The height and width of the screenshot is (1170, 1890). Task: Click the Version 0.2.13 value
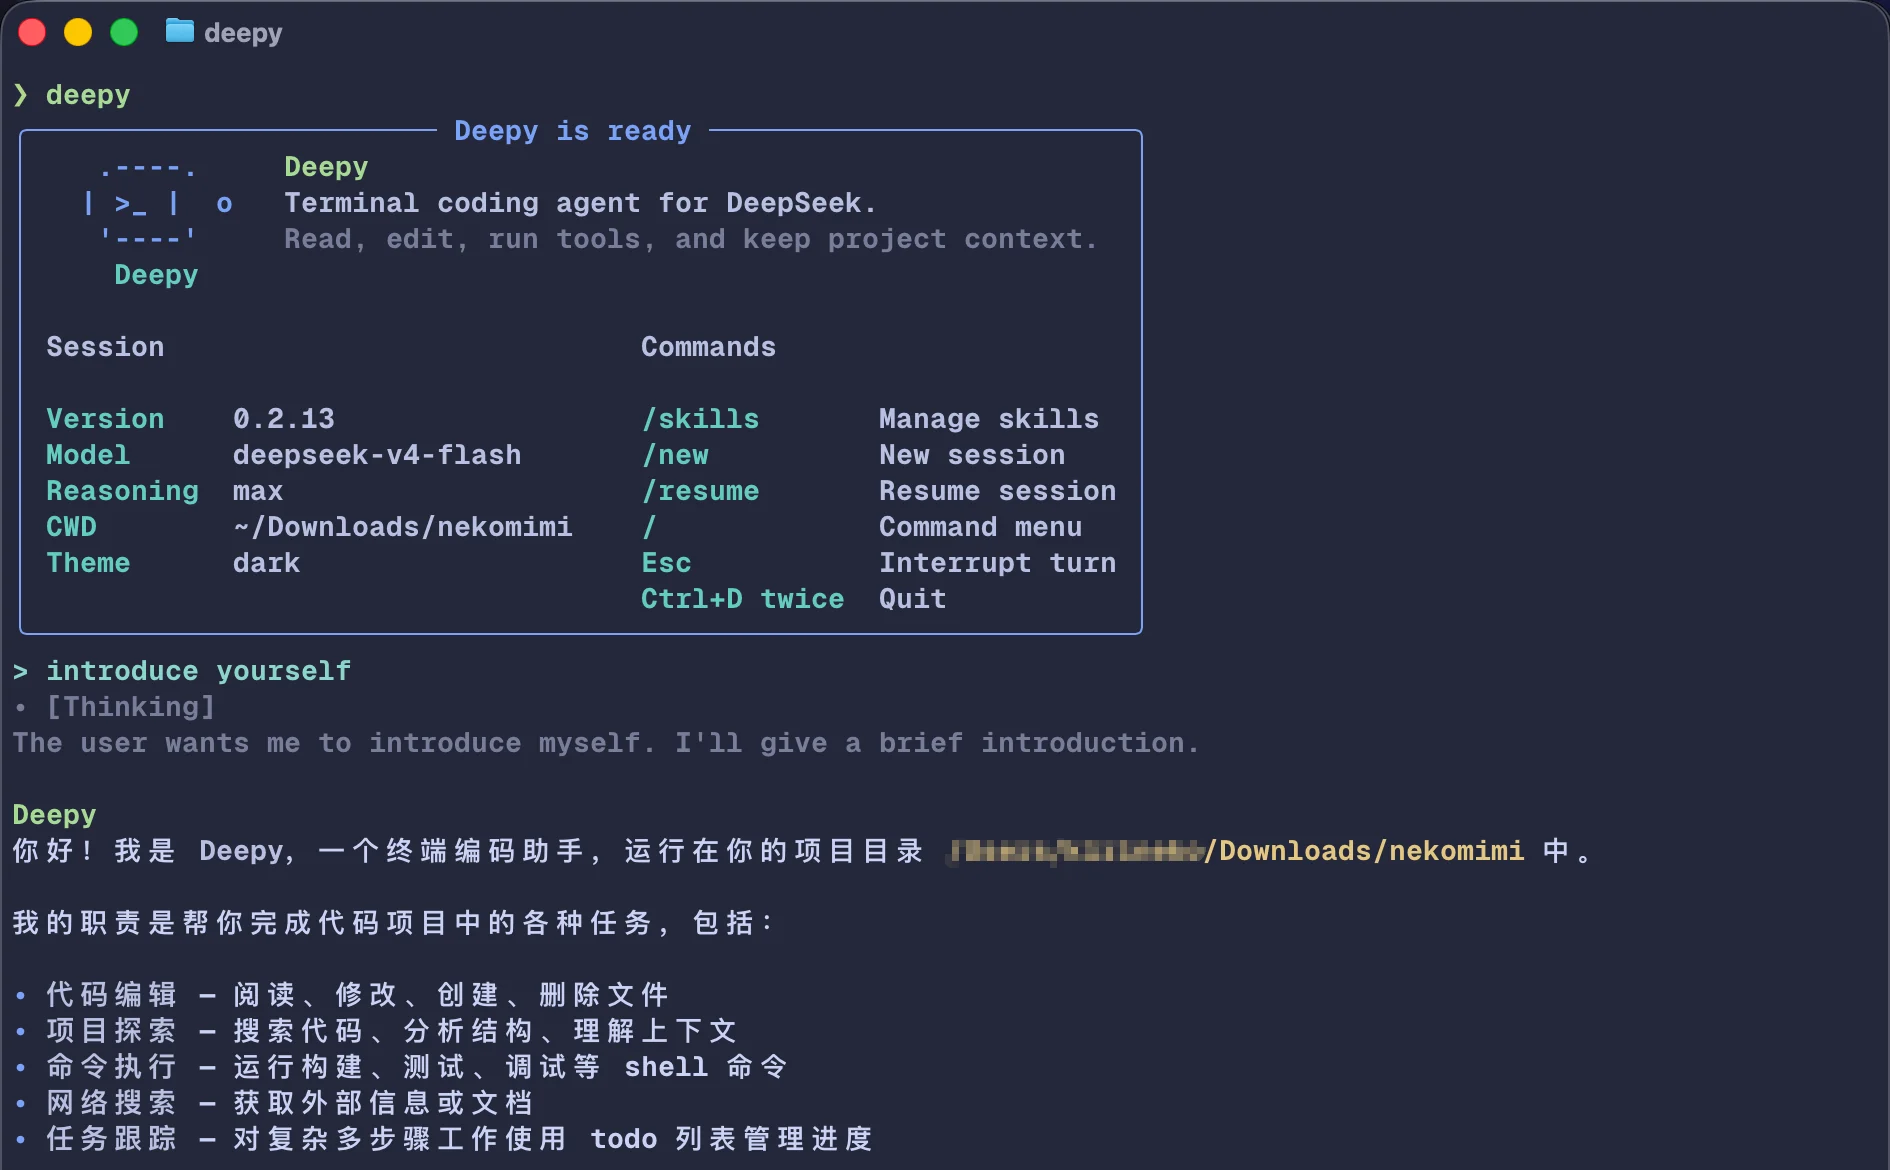coord(284,419)
